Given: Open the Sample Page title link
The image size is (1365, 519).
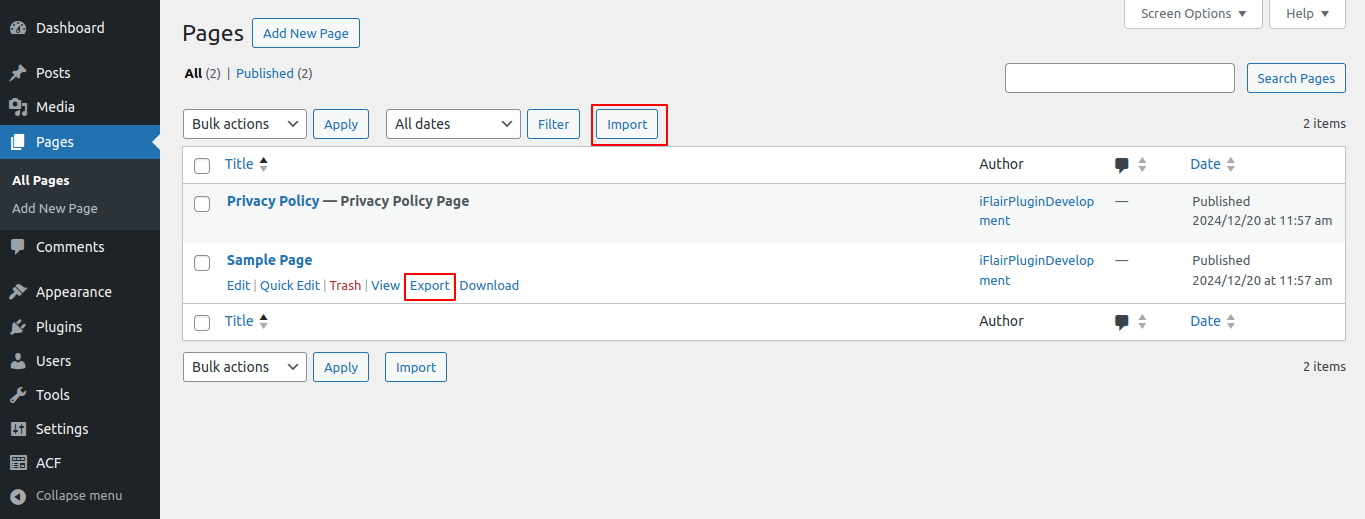Looking at the screenshot, I should tap(269, 260).
